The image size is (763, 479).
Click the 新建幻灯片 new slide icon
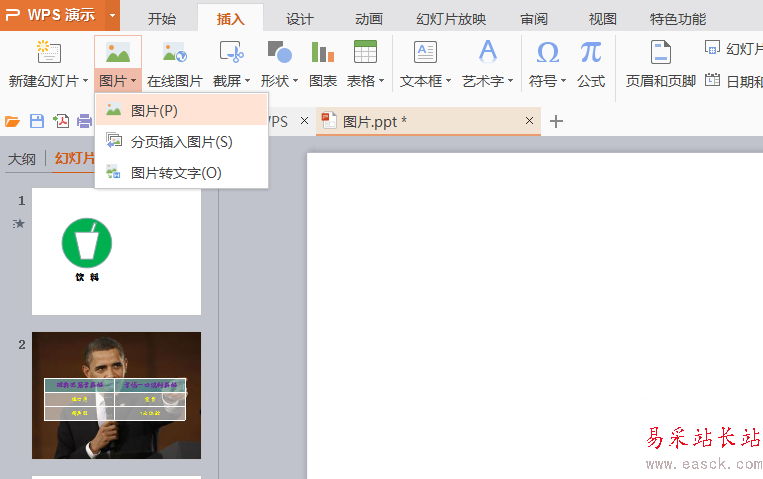click(x=49, y=52)
